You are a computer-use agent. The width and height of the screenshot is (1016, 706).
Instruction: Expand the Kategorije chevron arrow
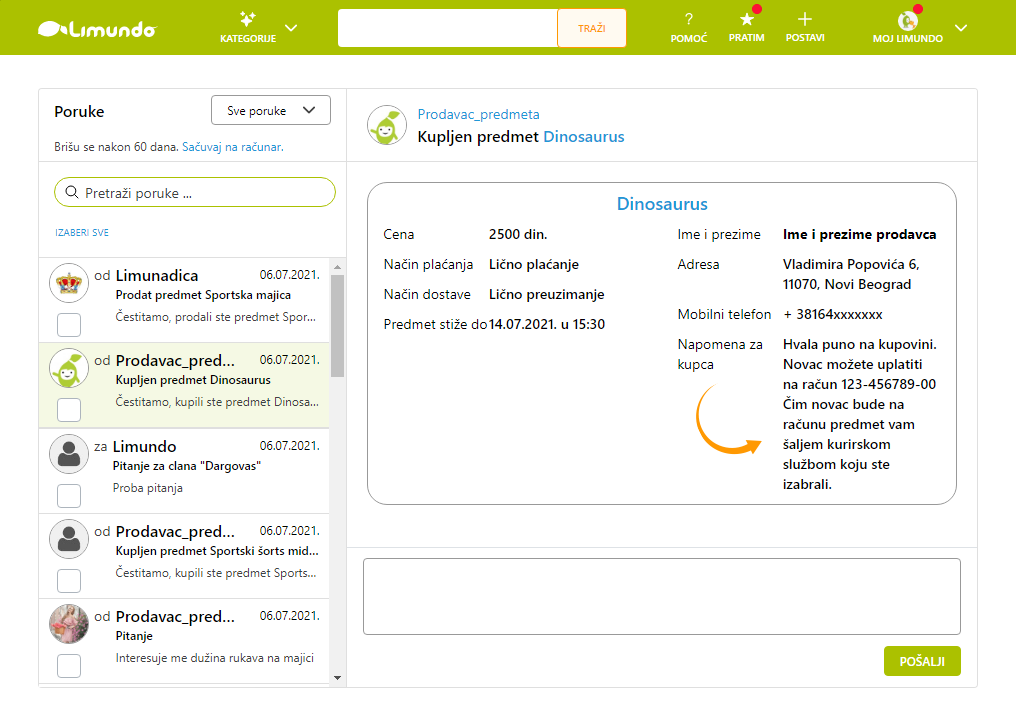[292, 28]
